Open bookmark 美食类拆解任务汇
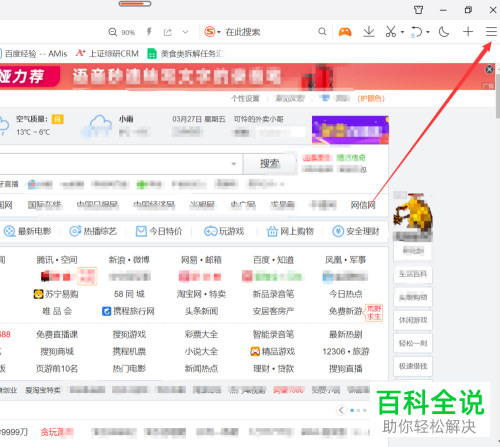 click(186, 54)
